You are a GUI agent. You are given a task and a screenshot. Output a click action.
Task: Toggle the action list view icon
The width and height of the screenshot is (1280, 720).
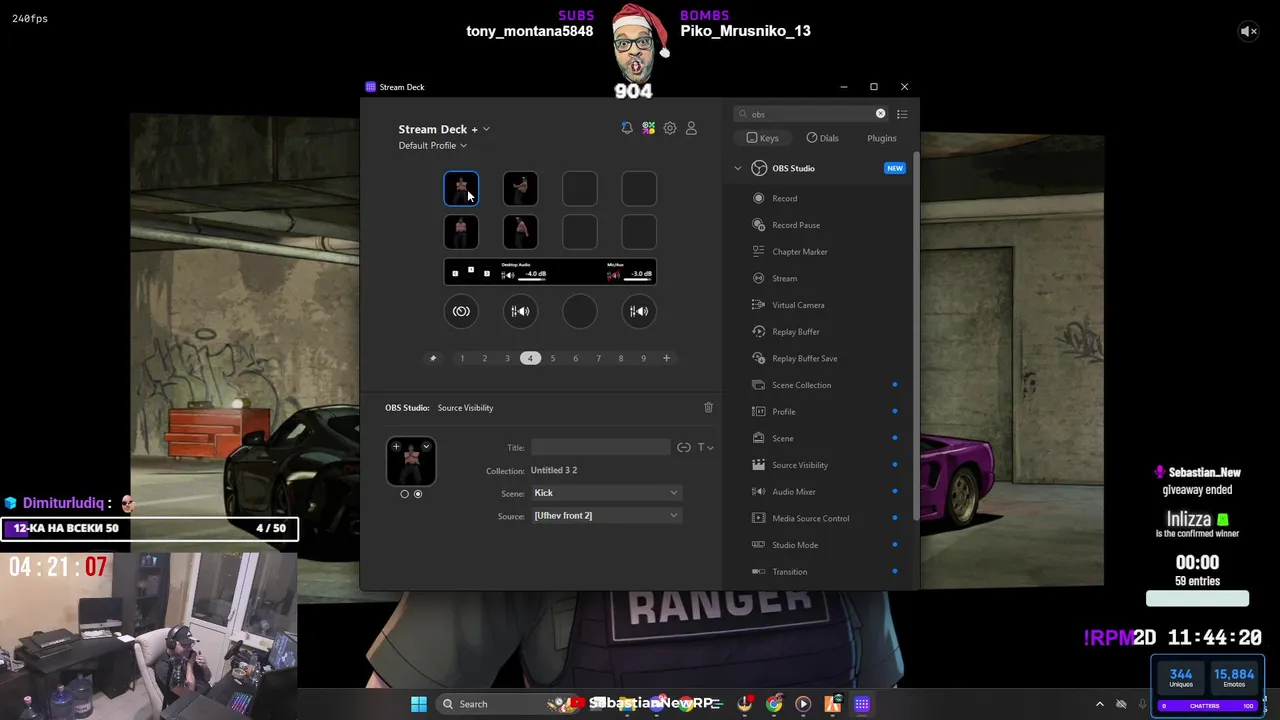(902, 114)
